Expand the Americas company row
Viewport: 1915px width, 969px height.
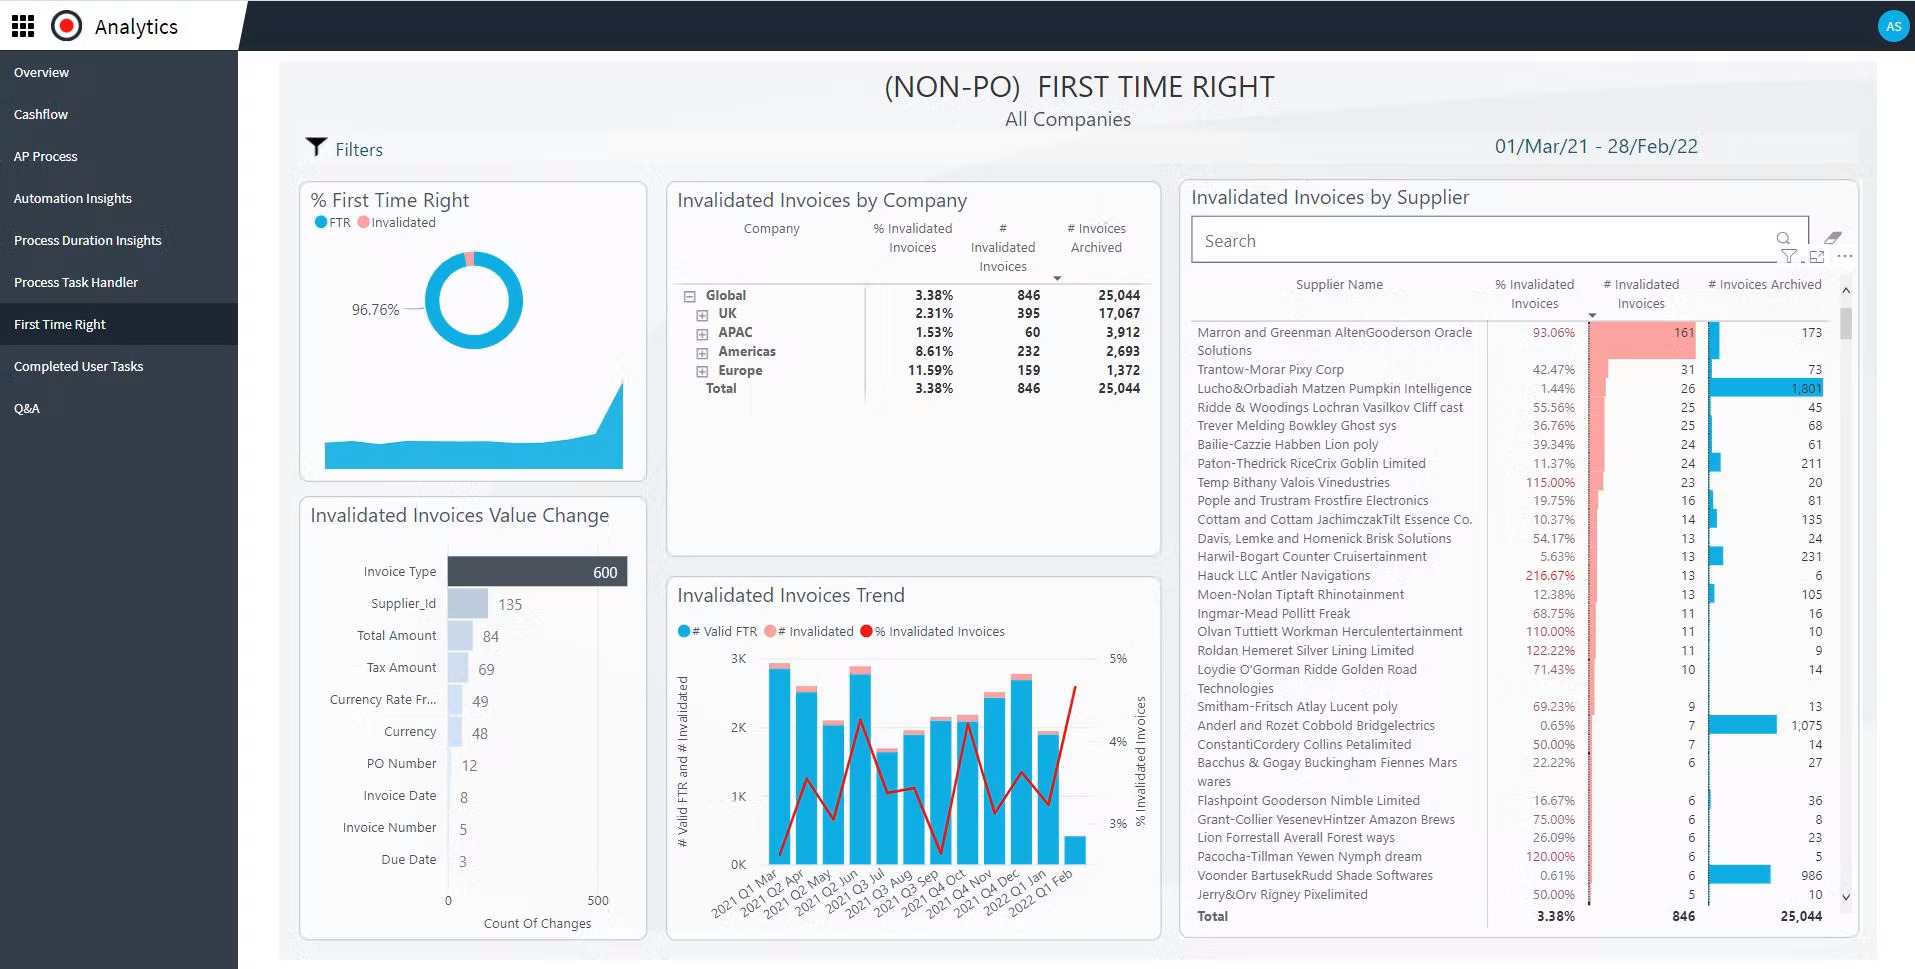[x=702, y=353]
